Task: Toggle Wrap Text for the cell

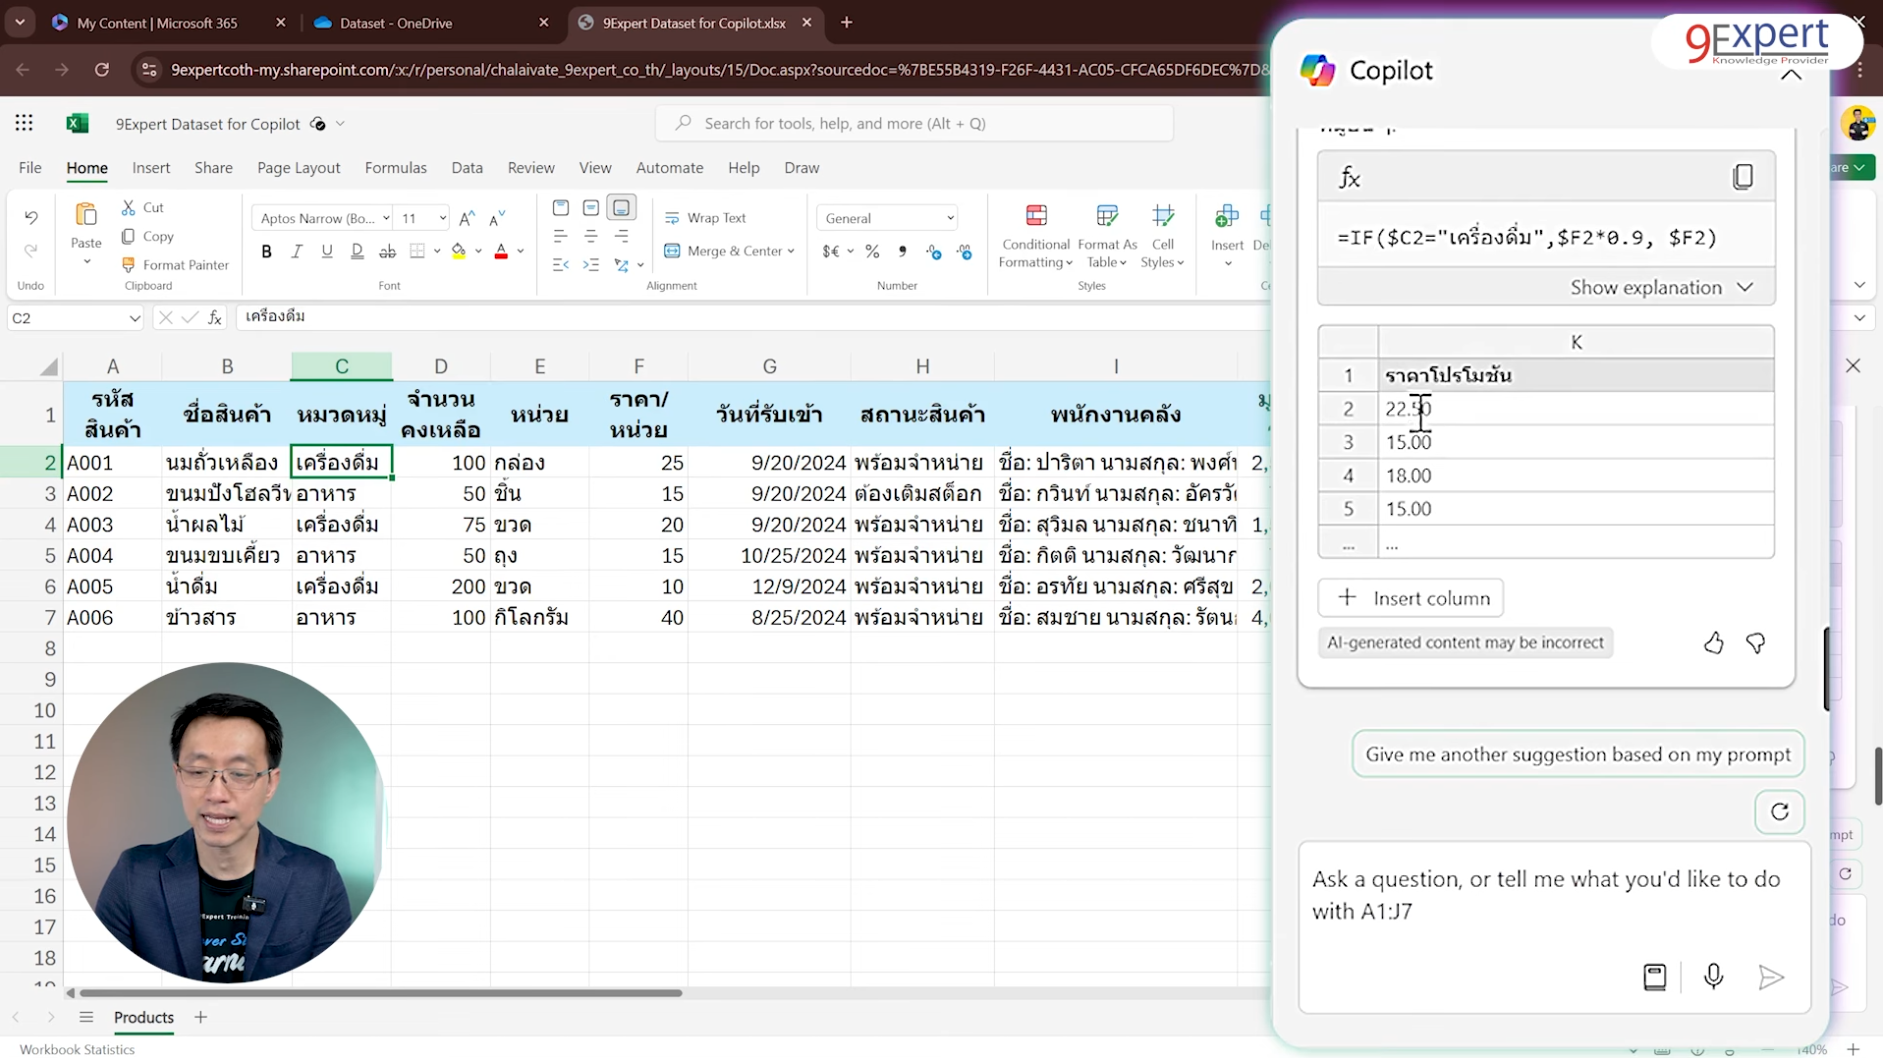Action: (706, 218)
